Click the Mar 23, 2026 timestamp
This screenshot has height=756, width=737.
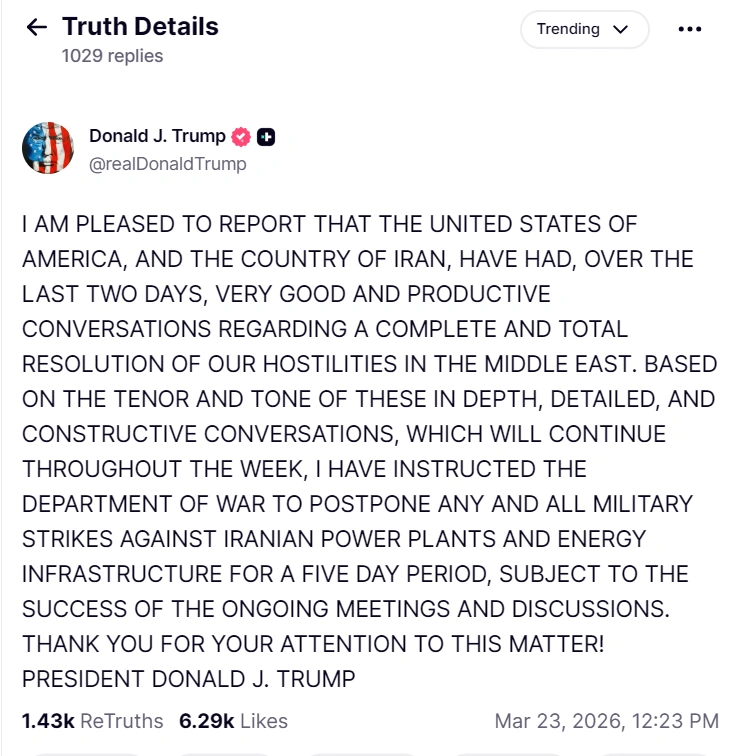pyautogui.click(x=606, y=720)
